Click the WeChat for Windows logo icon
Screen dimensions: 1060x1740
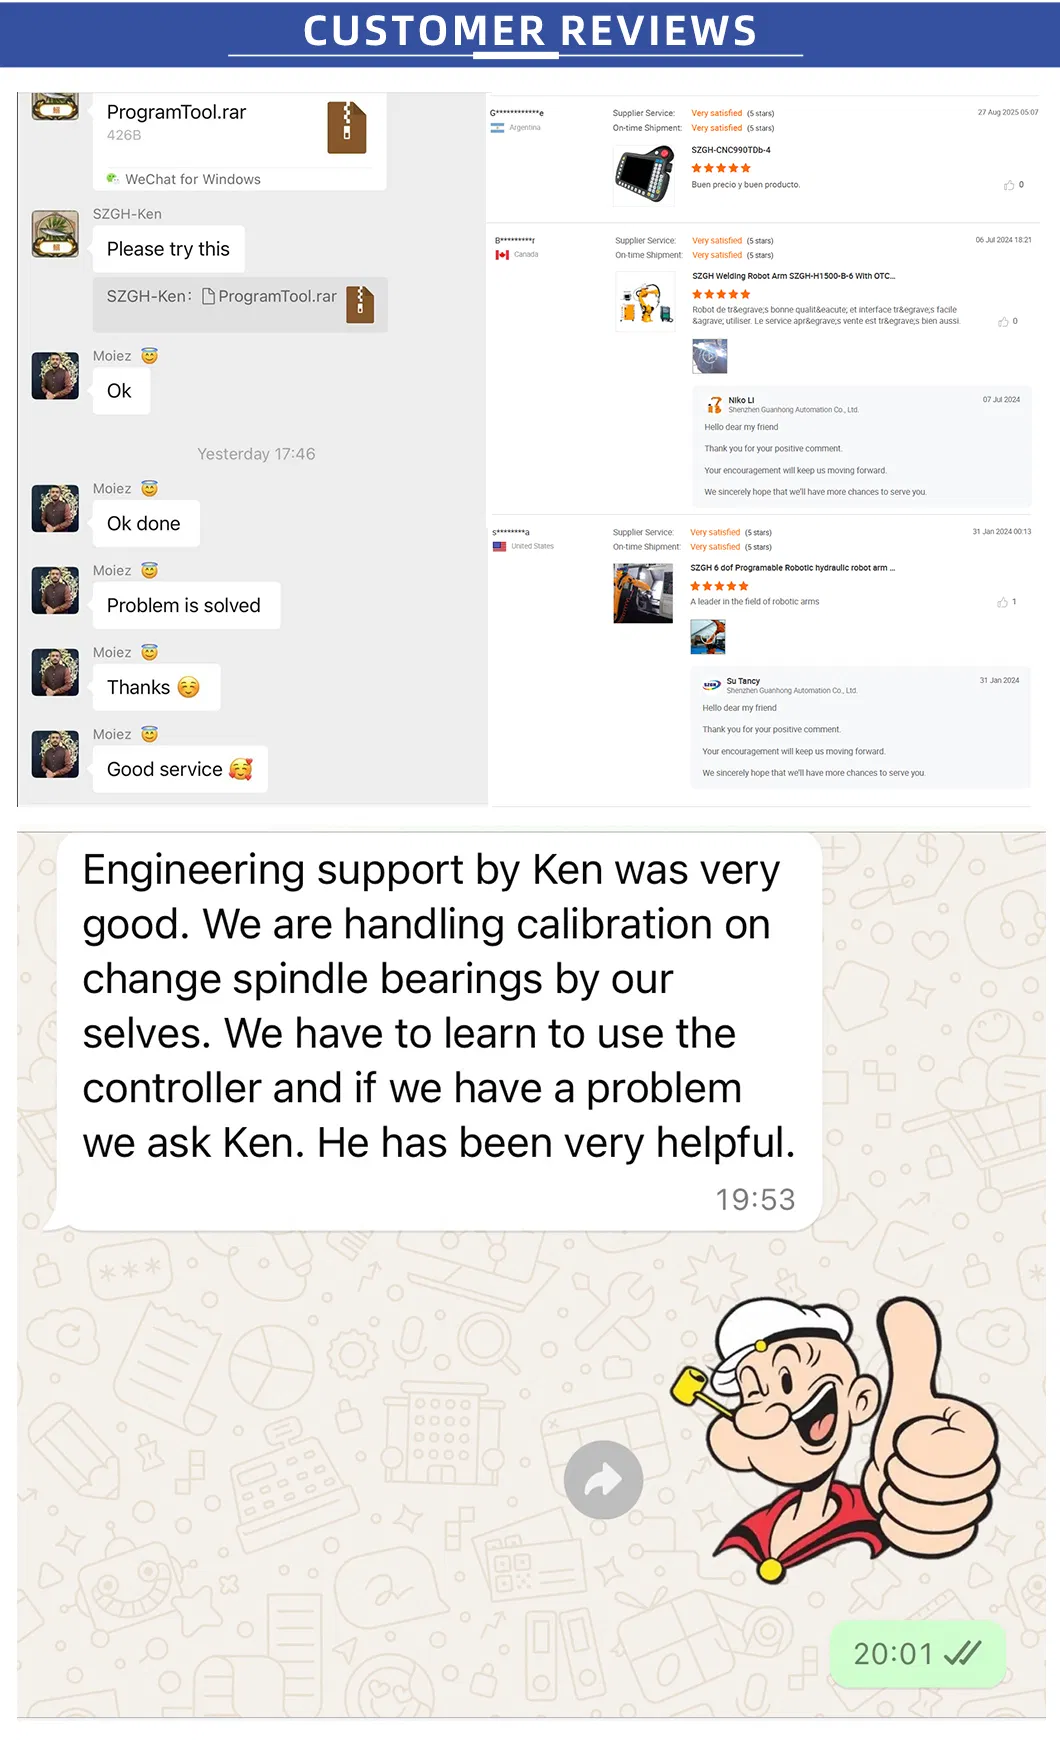point(113,179)
